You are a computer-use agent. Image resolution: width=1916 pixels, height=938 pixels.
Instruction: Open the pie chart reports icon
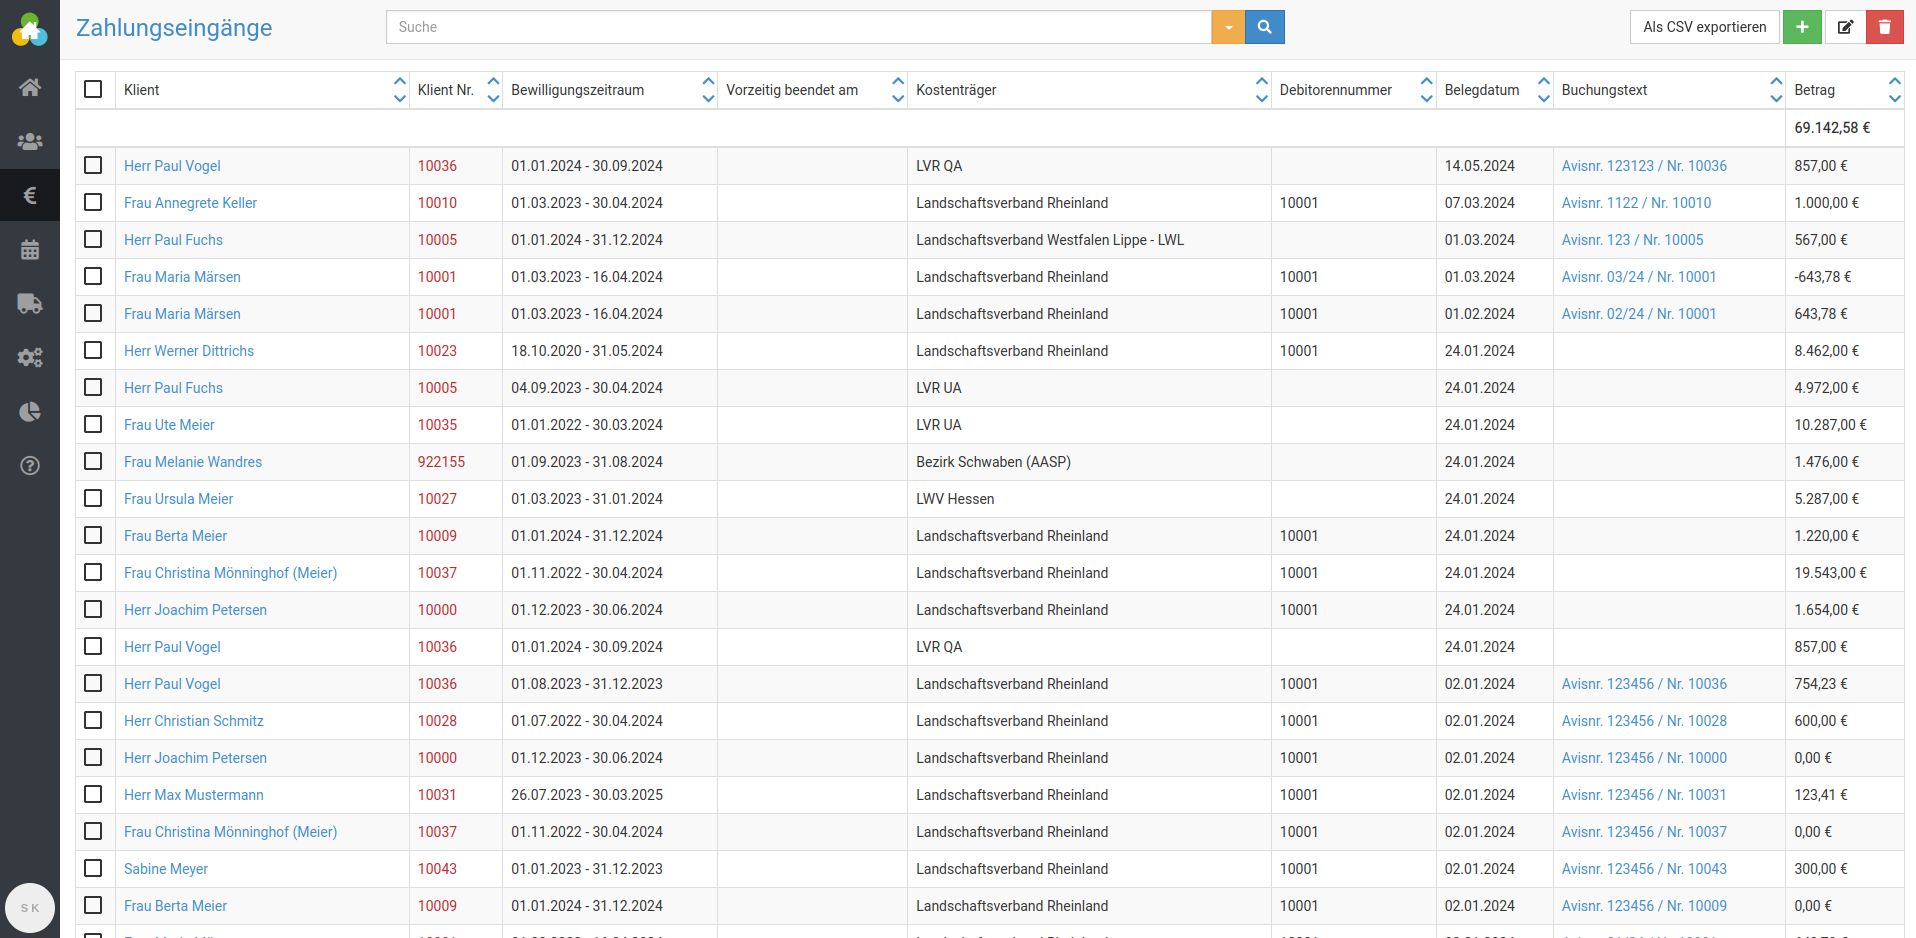[30, 412]
